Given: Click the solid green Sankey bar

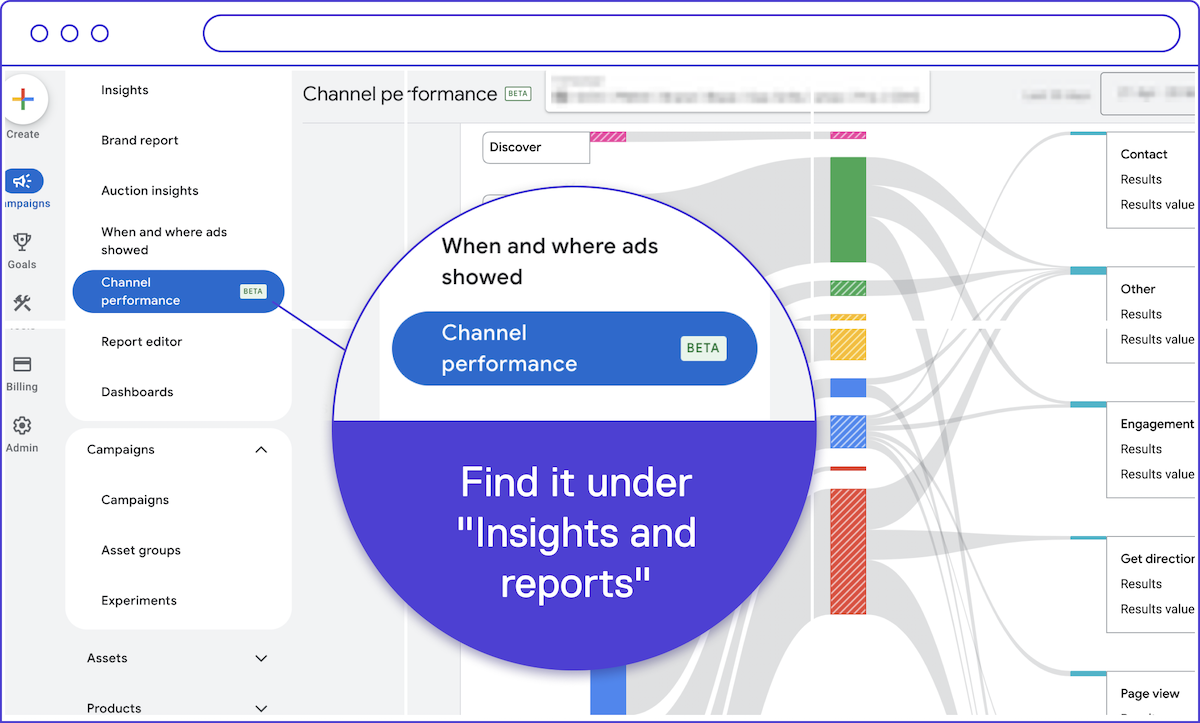Looking at the screenshot, I should 848,209.
